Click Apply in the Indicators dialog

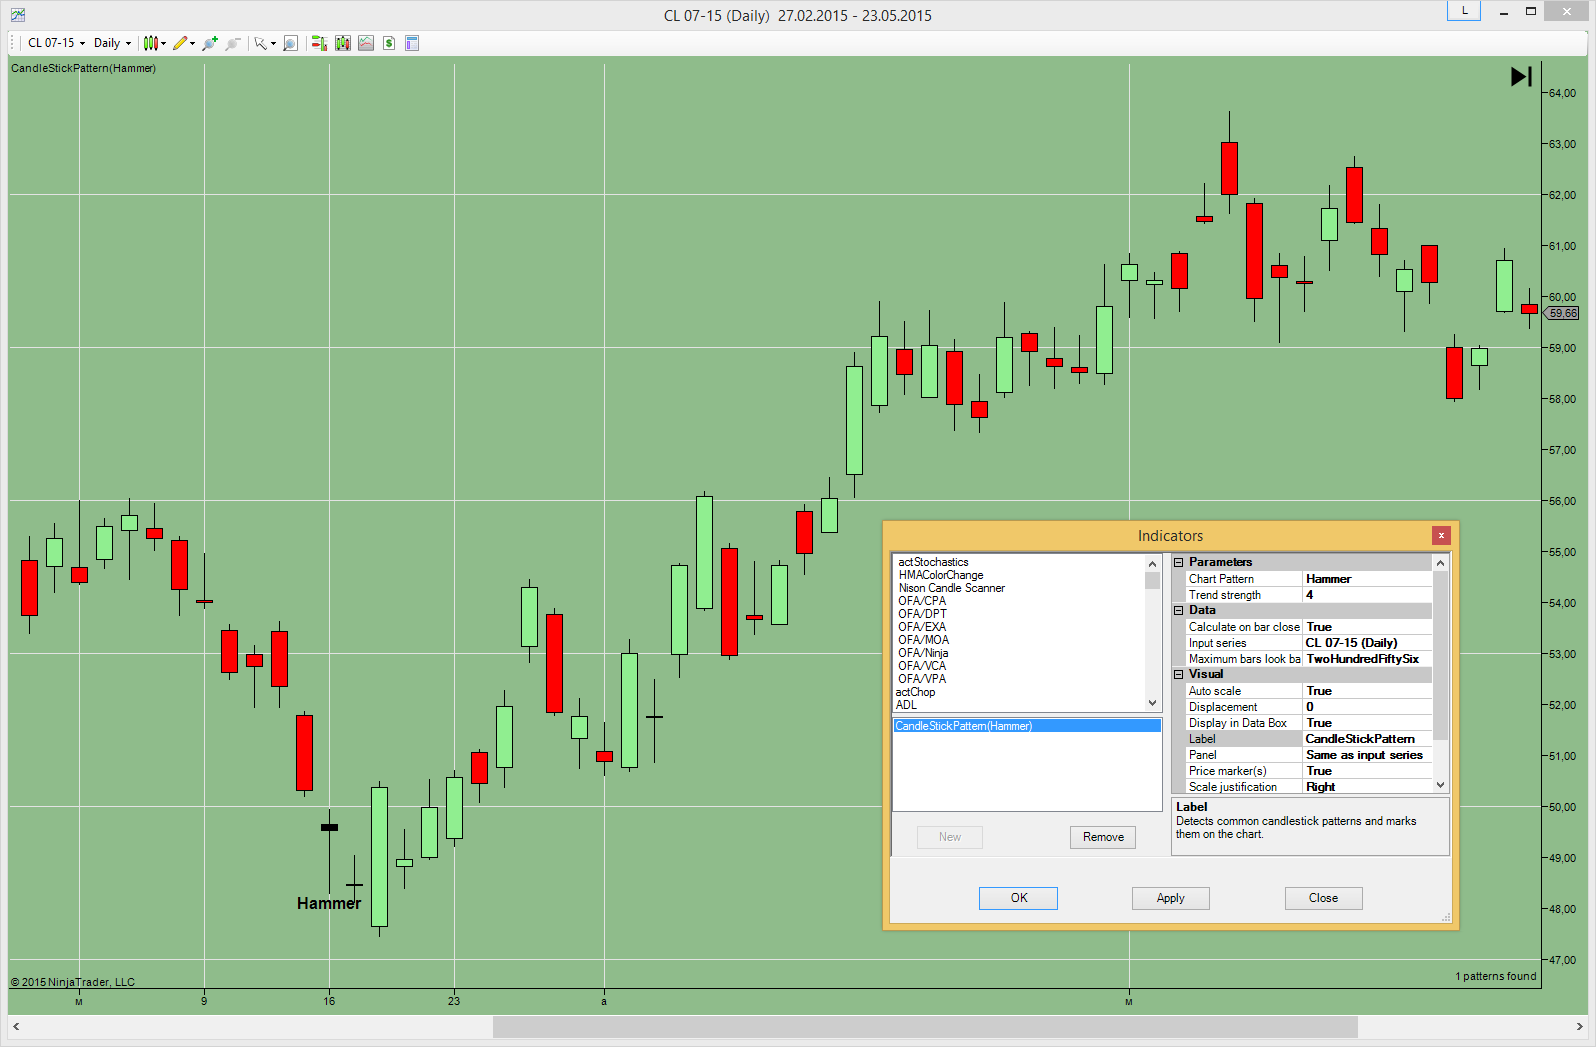1170,898
